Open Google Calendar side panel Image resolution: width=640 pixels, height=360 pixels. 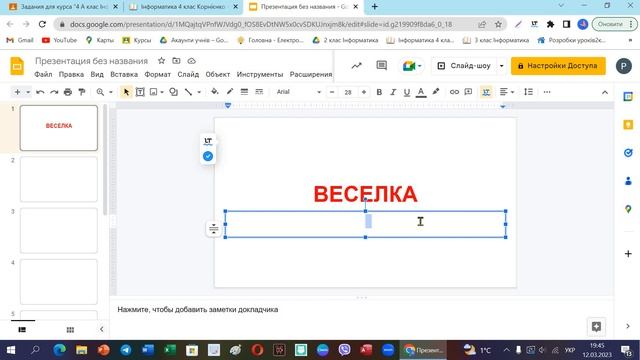tap(628, 97)
